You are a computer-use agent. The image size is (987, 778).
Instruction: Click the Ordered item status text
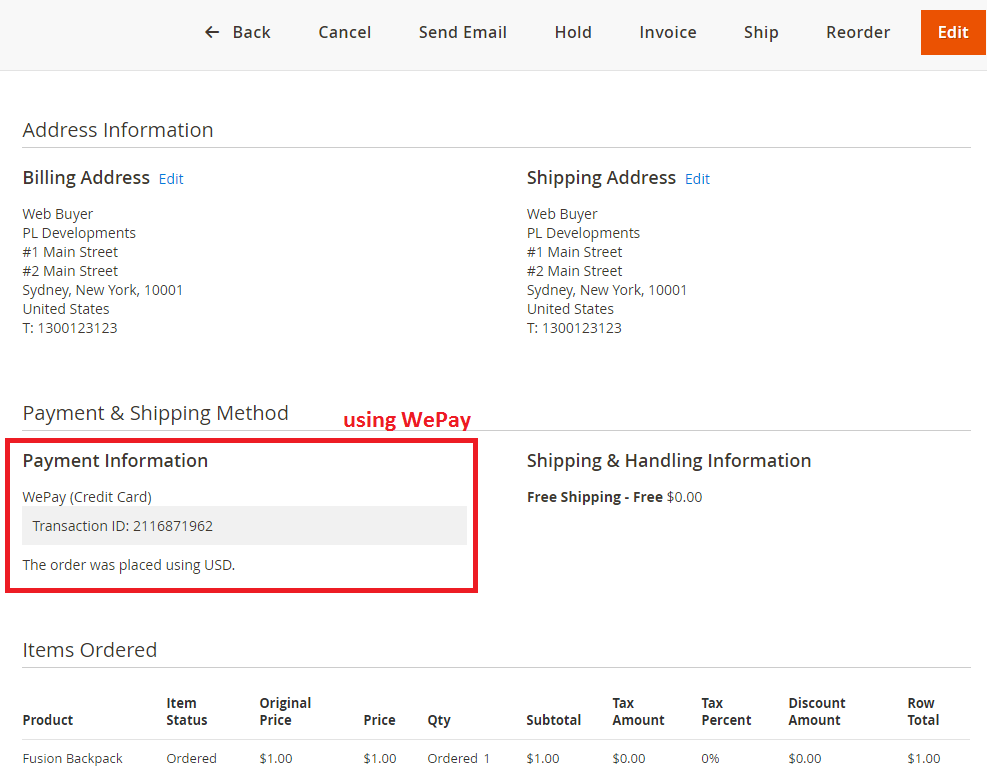click(191, 758)
